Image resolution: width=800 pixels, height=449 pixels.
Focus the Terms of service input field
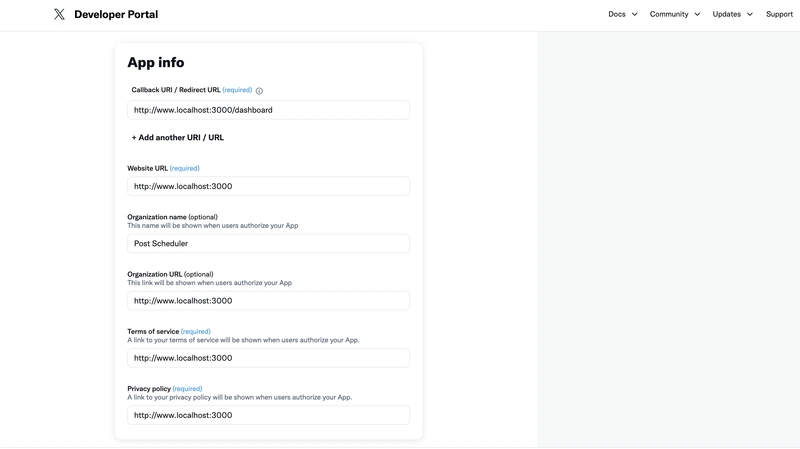(x=268, y=358)
